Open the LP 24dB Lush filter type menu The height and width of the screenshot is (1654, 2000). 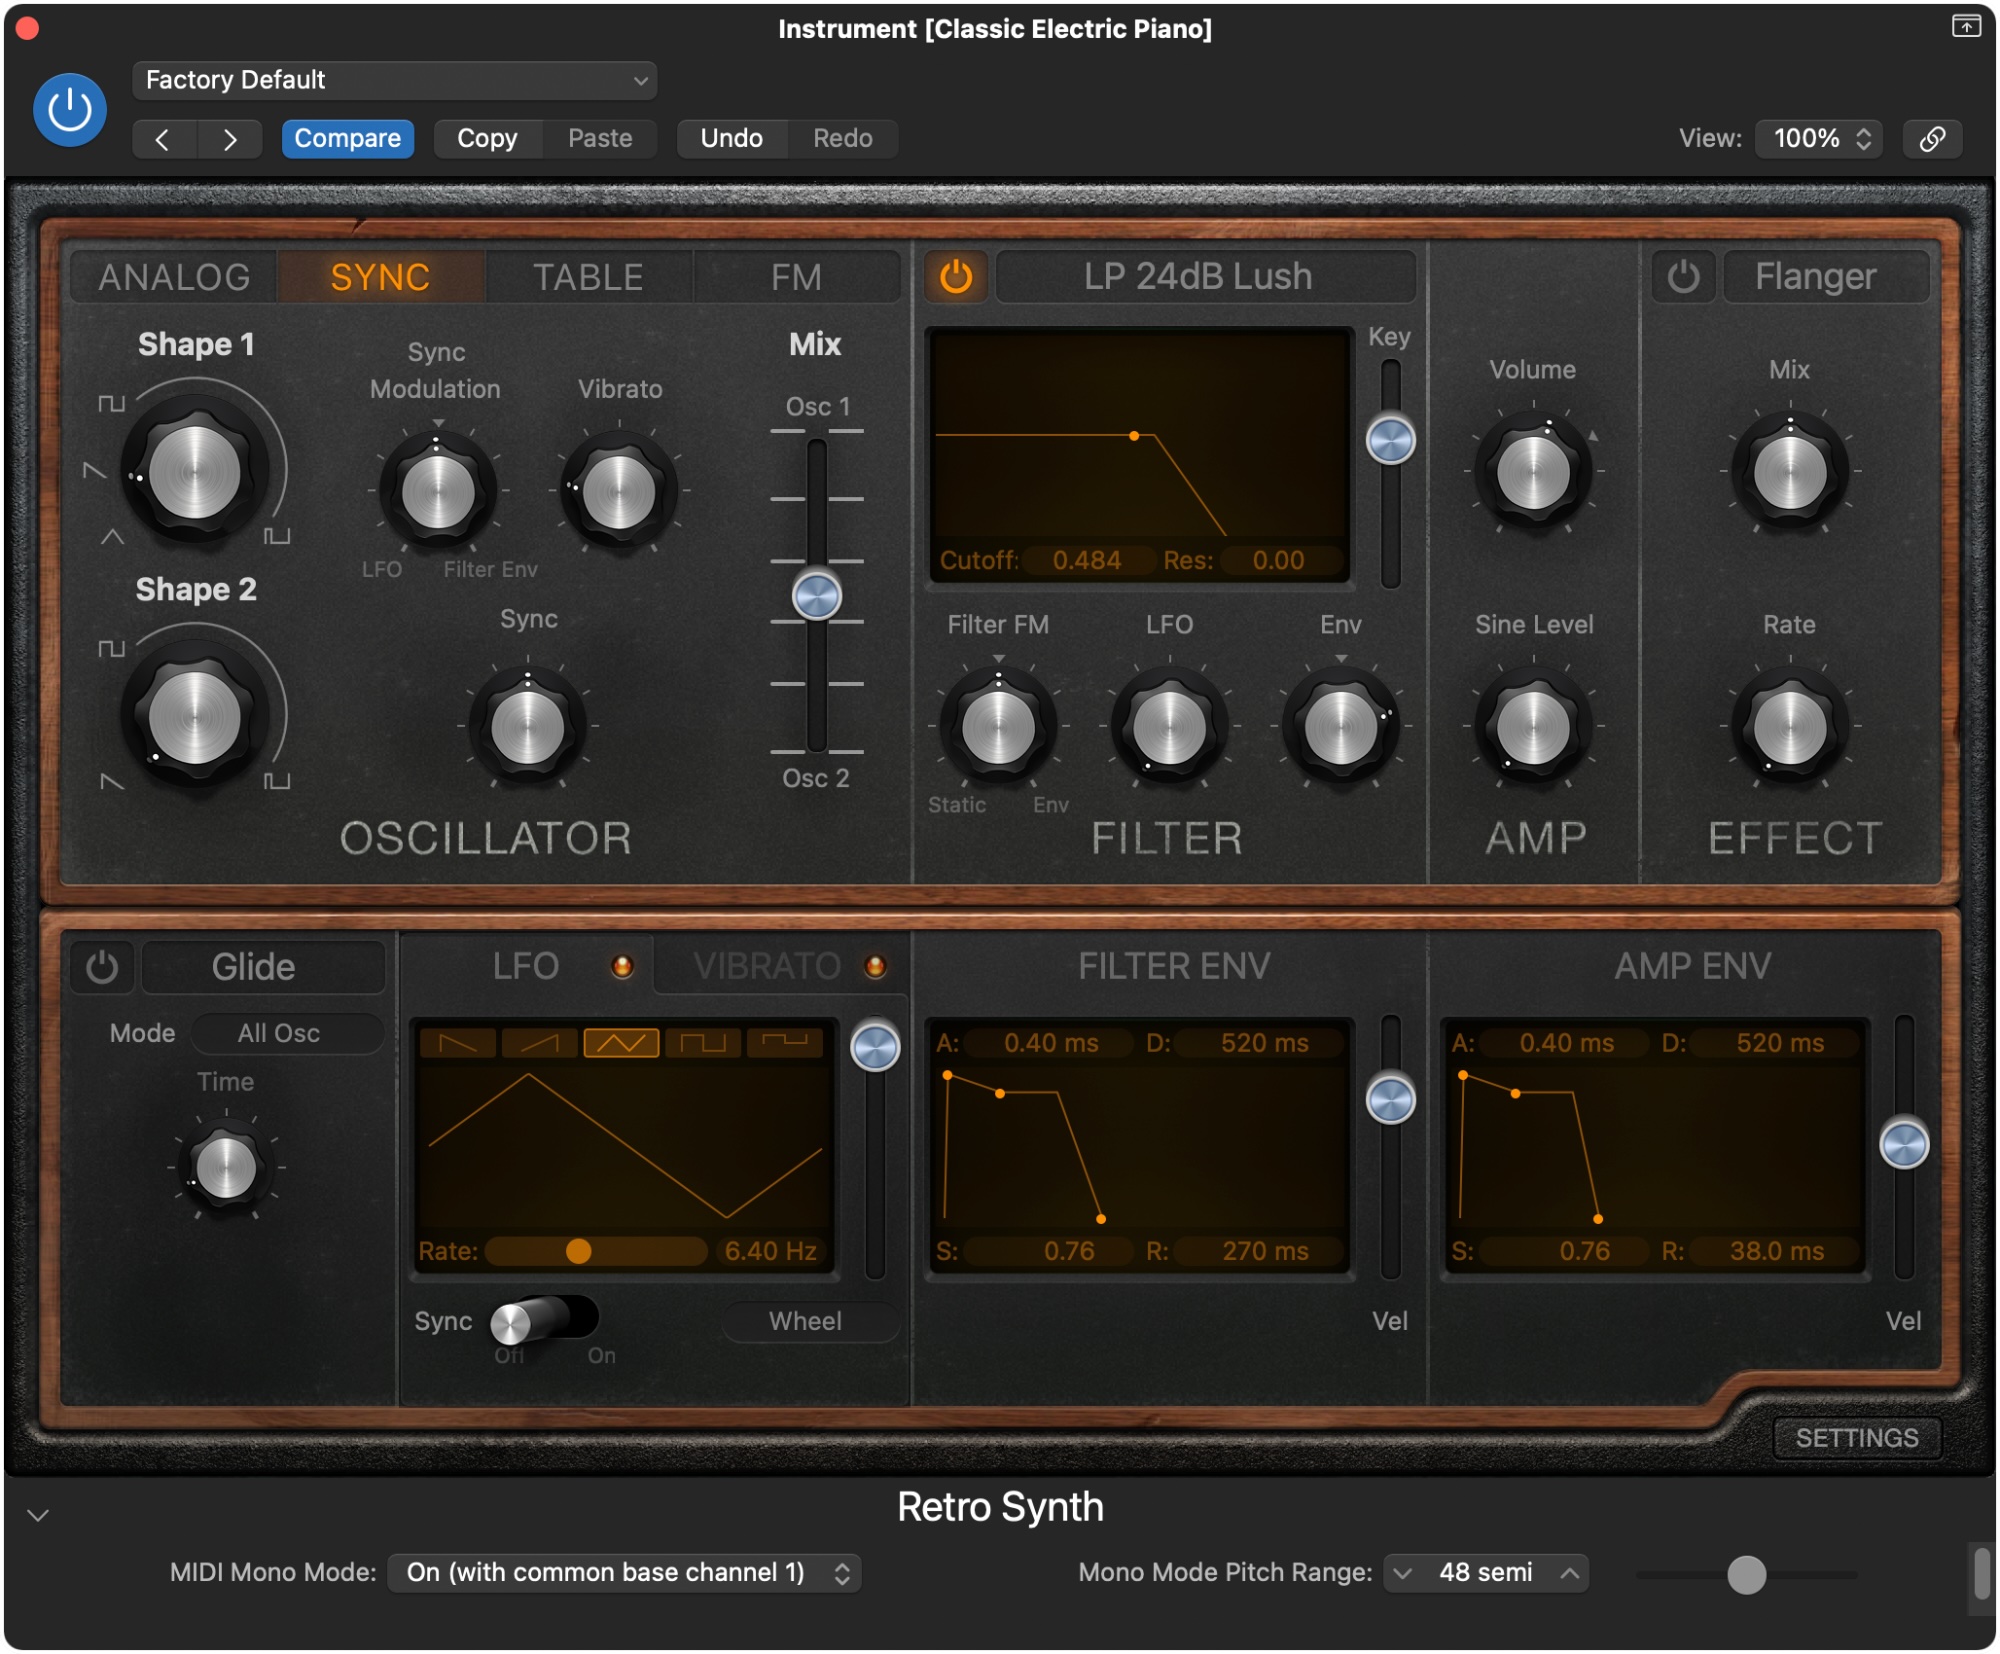(1205, 277)
